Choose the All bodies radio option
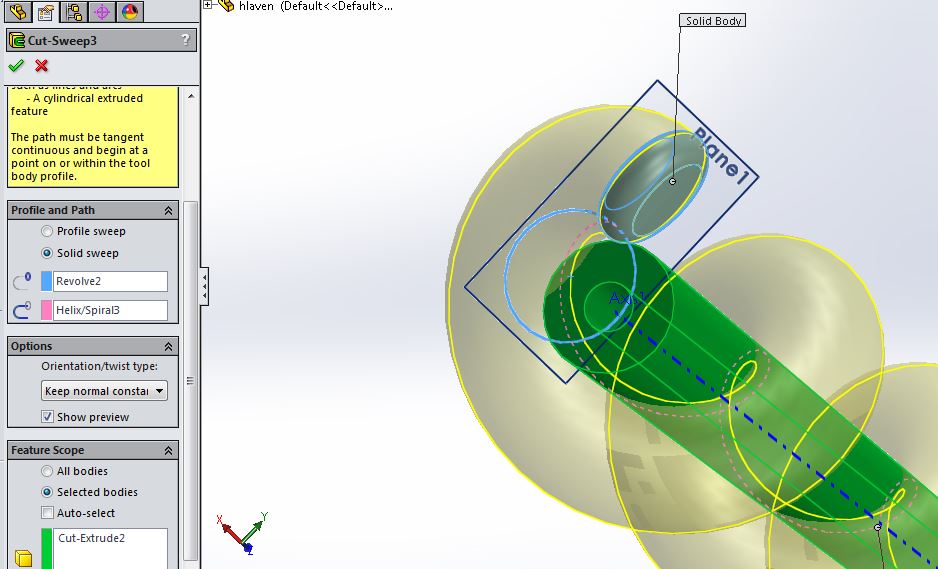938x569 pixels. pyautogui.click(x=47, y=471)
